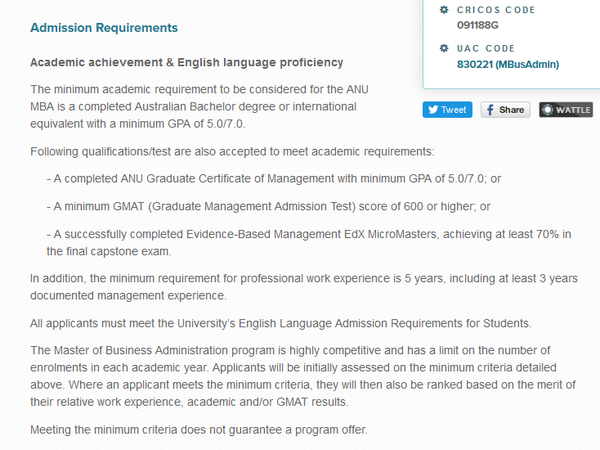Click the professional work experience paragraph
Viewport: 600px width, 450px height.
click(304, 287)
